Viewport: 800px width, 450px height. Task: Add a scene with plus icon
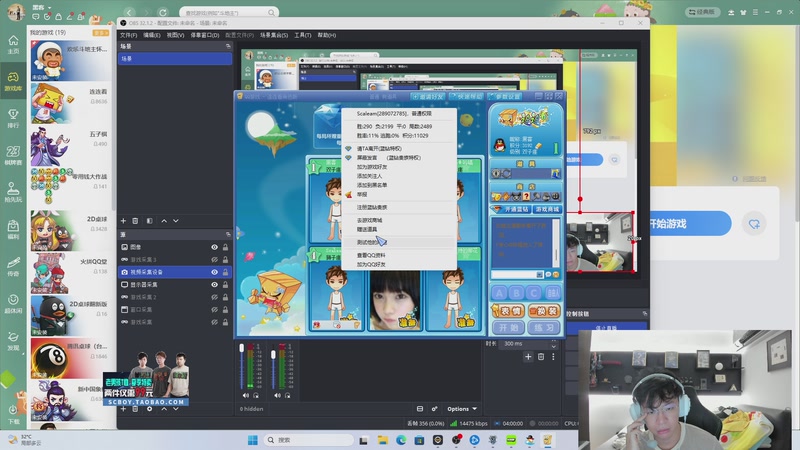click(x=123, y=221)
